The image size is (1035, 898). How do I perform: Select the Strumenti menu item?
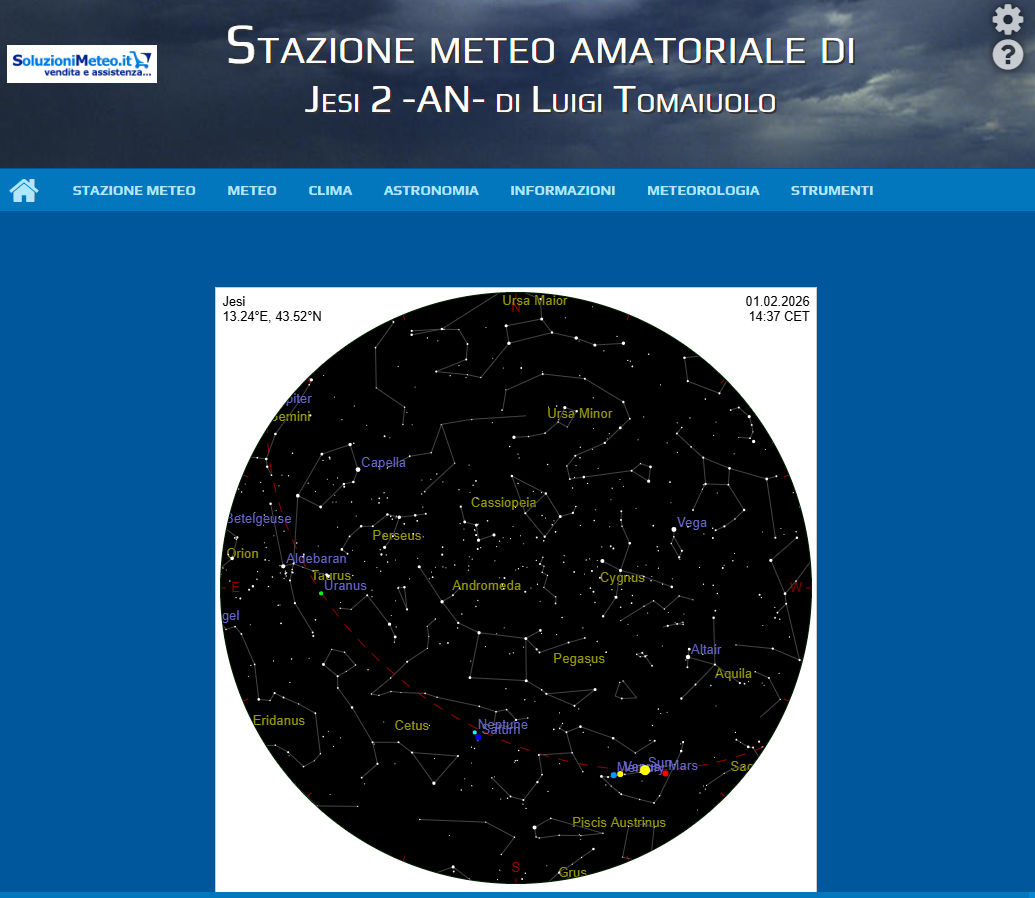[x=832, y=190]
